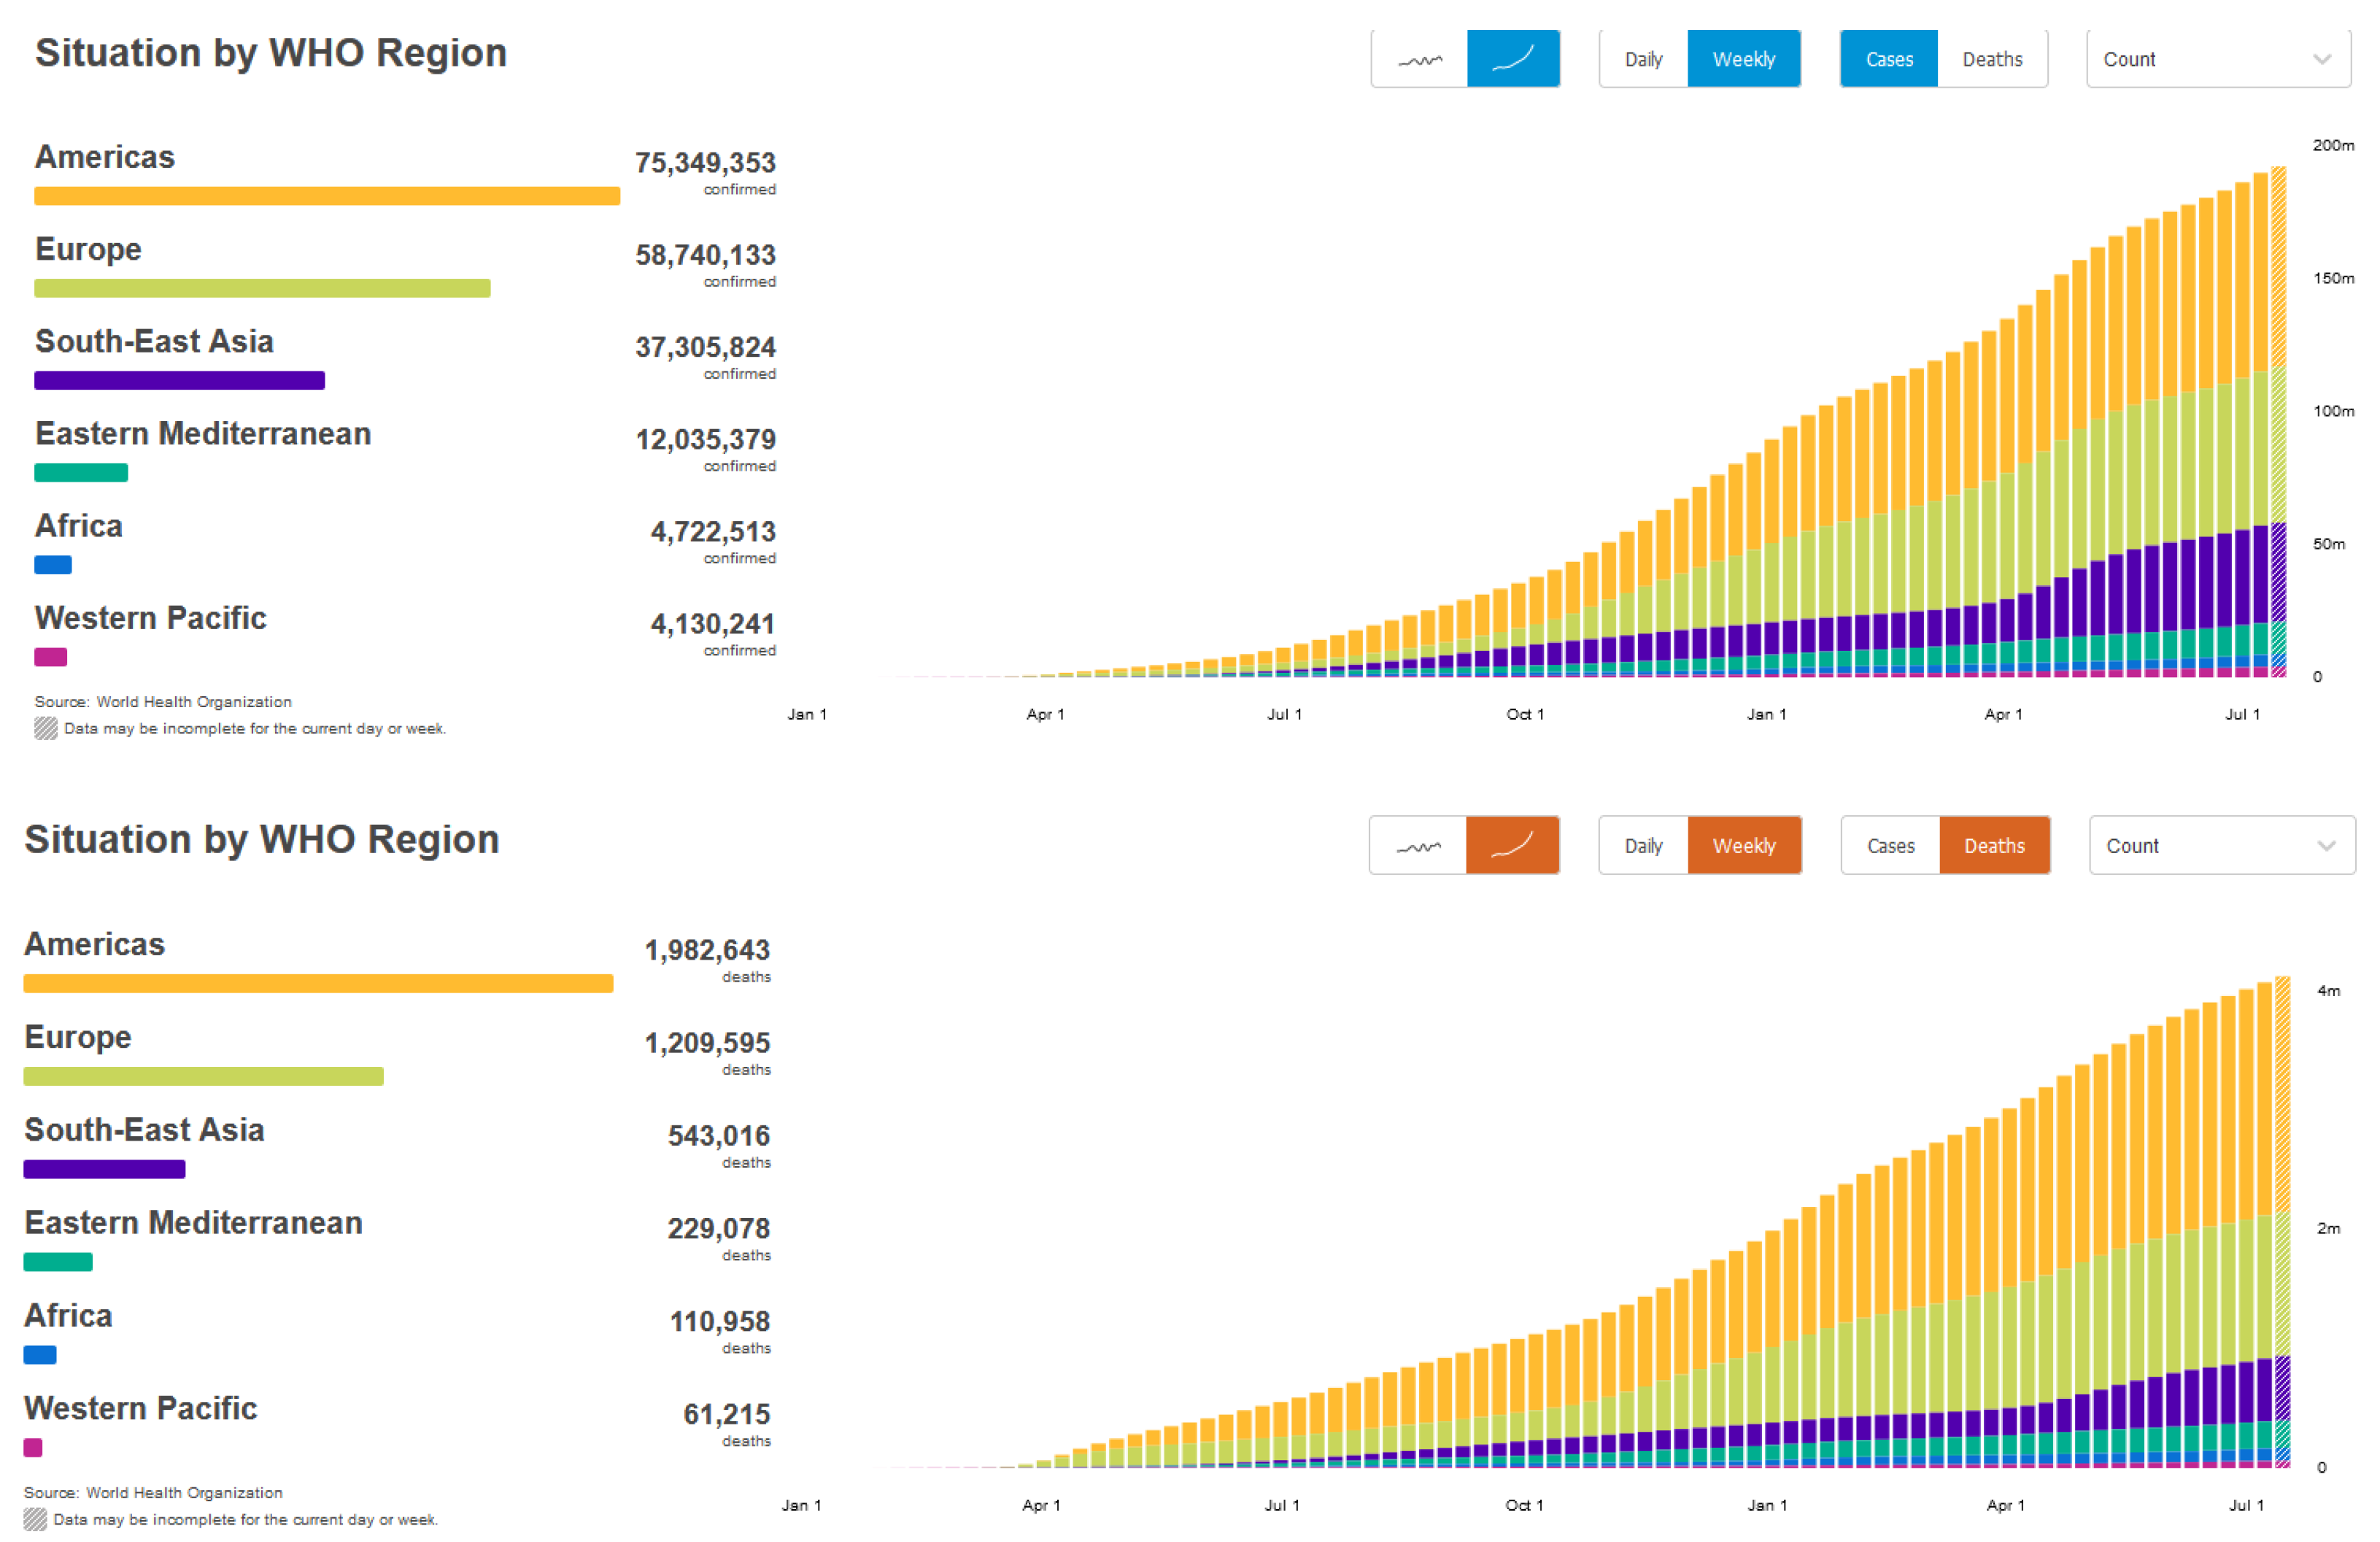Switch to Cases tab in bottom panel
Image resolution: width=2380 pixels, height=1542 pixels.
(1890, 846)
